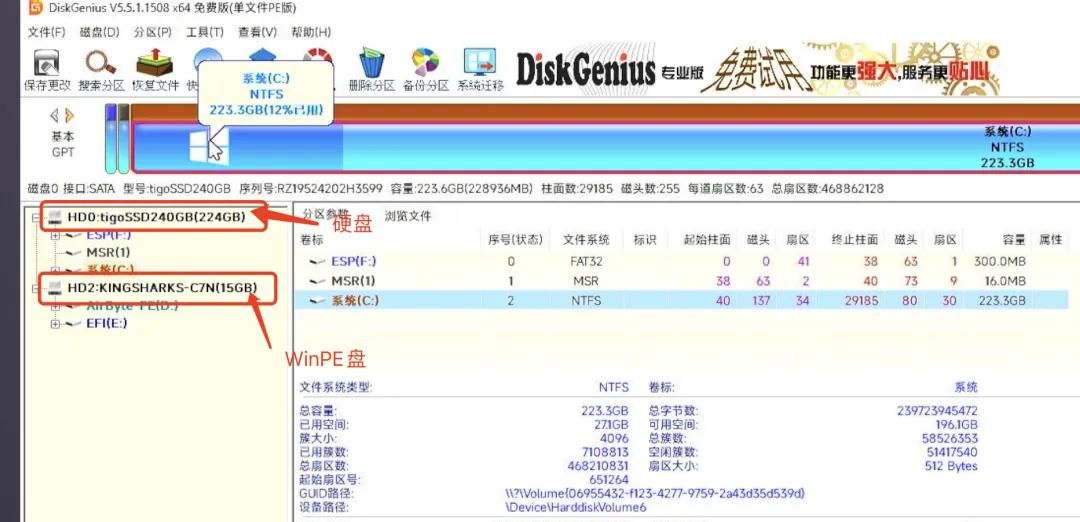Click the 512 Bytes sector size value

pyautogui.click(x=951, y=466)
